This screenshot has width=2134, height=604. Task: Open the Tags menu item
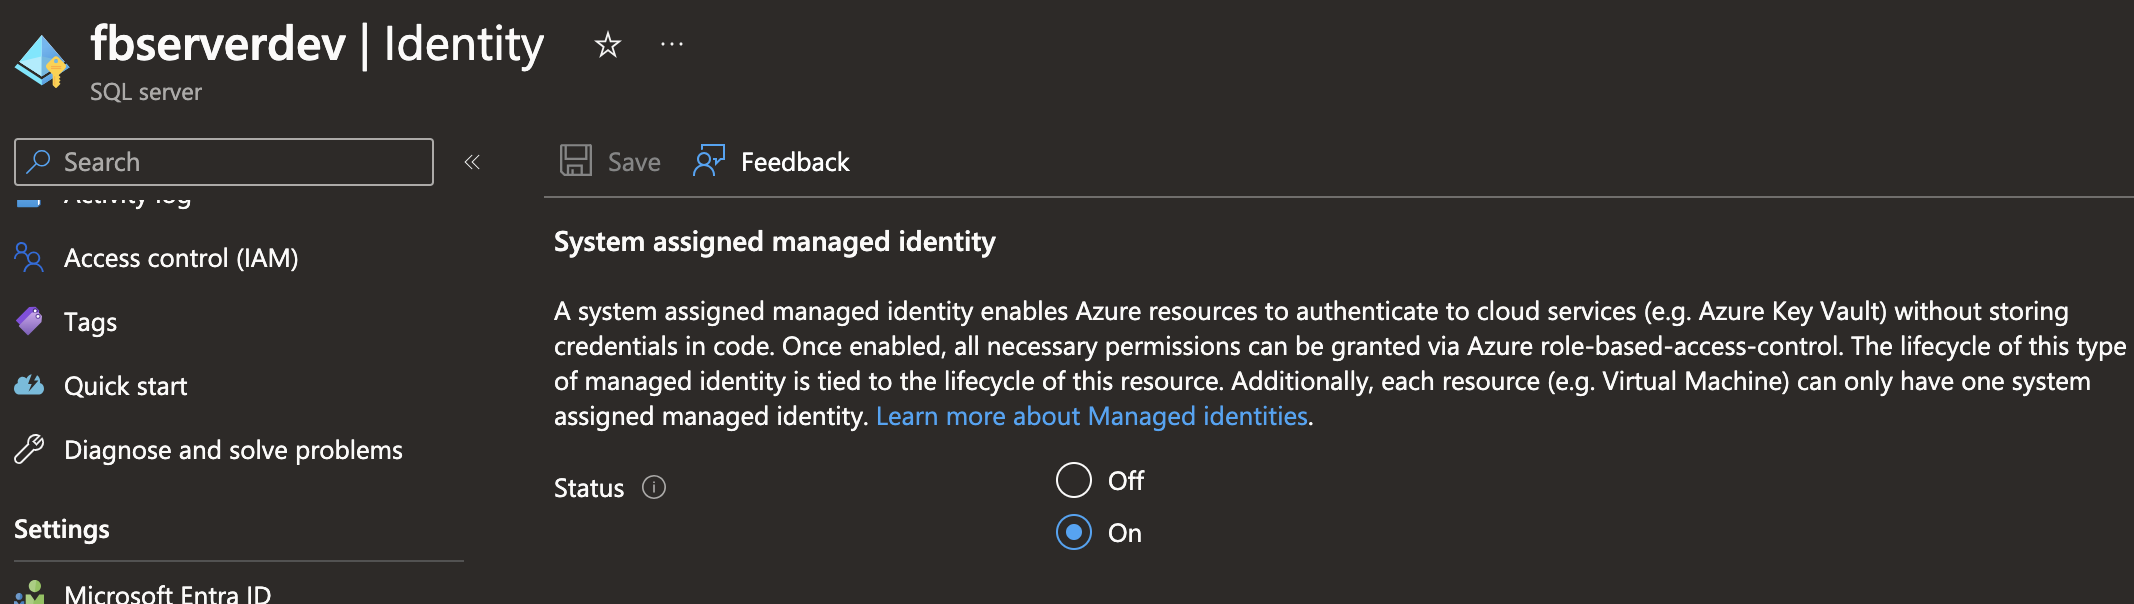(x=90, y=322)
